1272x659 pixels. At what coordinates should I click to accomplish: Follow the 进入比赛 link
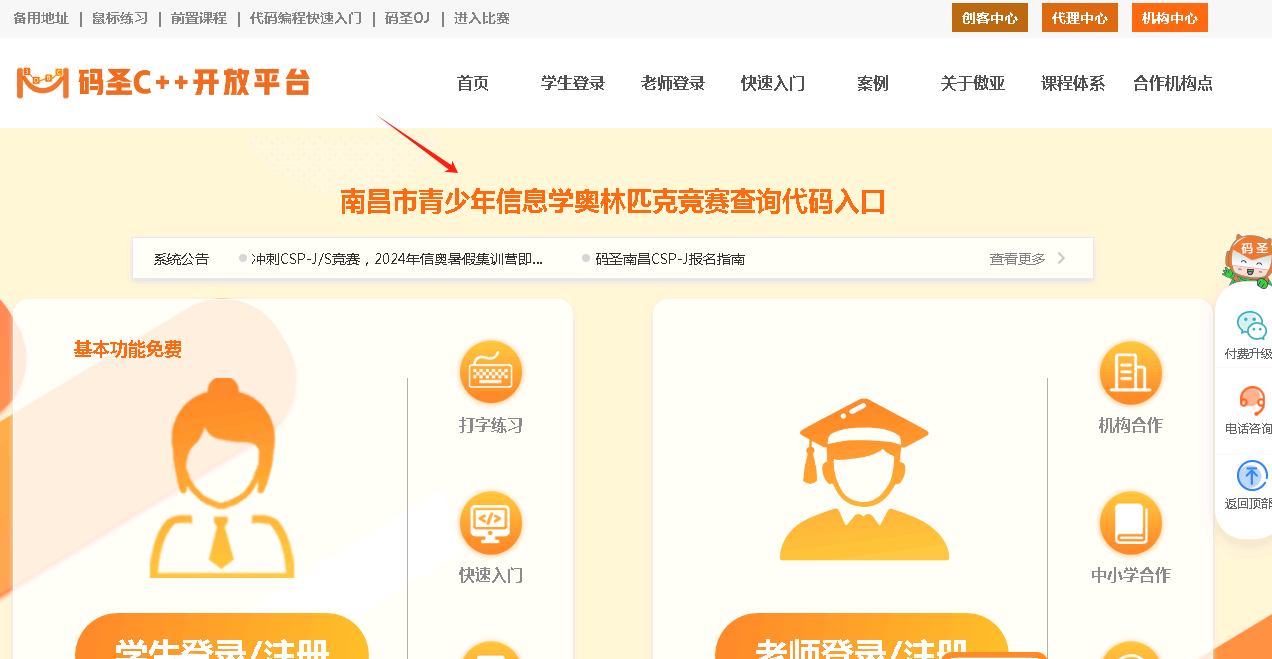[x=481, y=18]
